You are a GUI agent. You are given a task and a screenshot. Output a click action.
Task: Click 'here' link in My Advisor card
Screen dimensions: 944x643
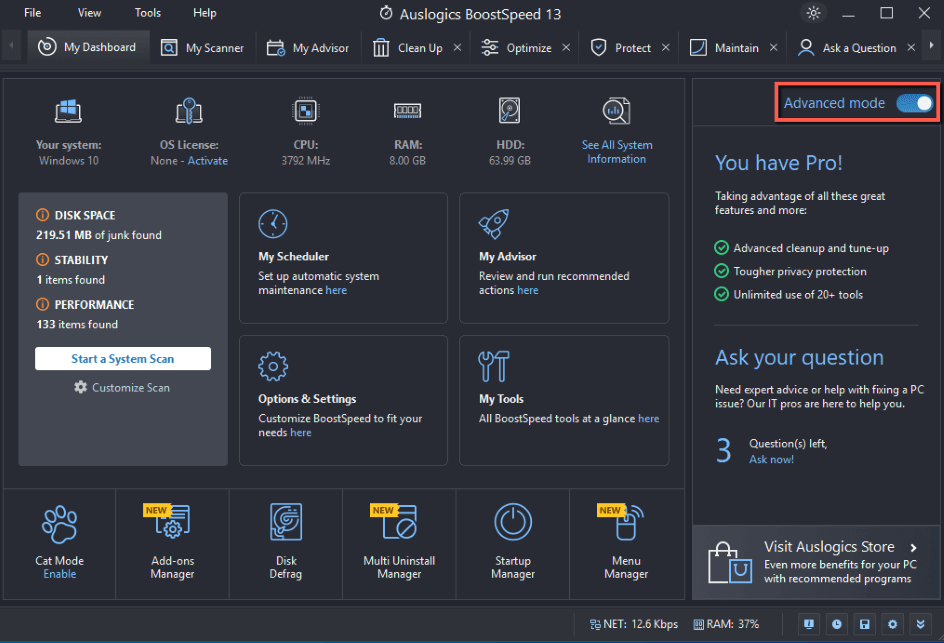tap(527, 290)
